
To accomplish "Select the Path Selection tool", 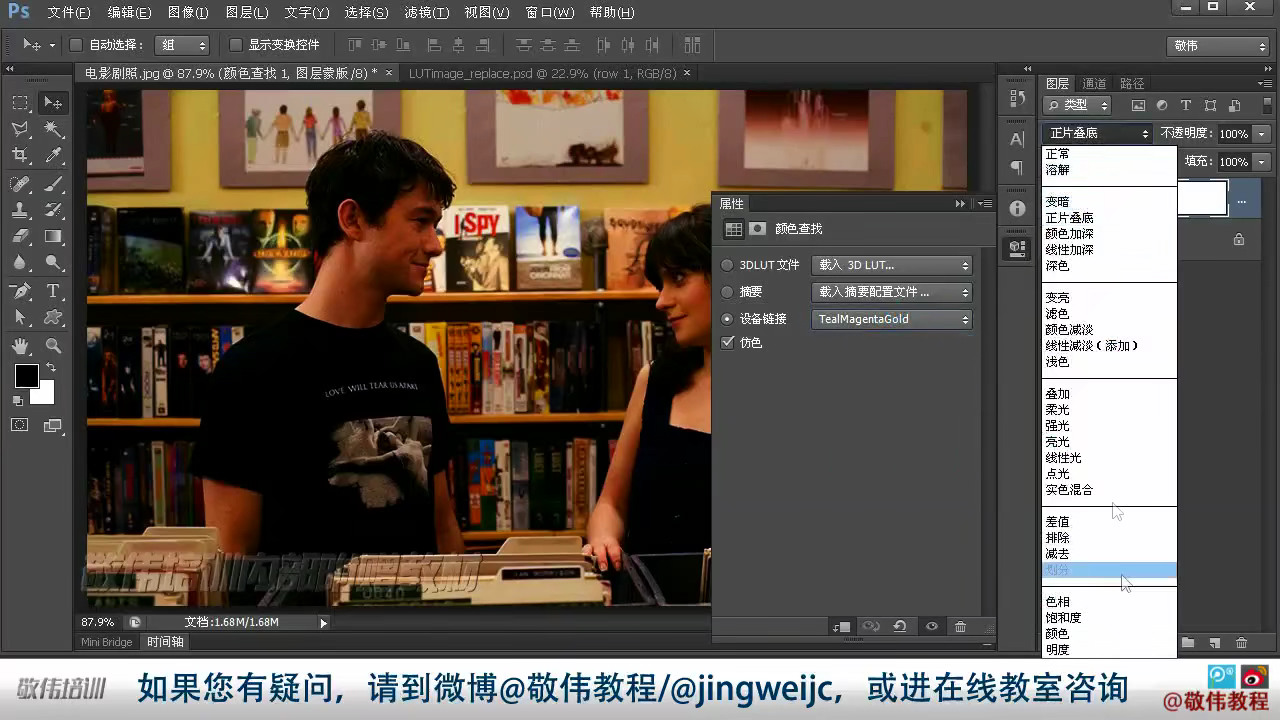I will pos(20,317).
